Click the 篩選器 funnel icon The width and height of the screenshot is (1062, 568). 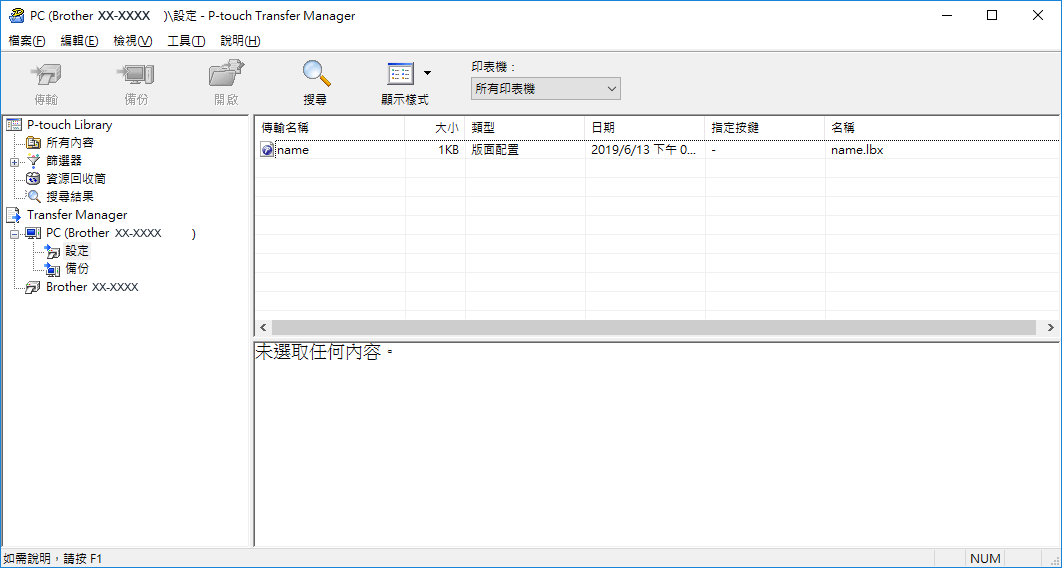point(33,161)
